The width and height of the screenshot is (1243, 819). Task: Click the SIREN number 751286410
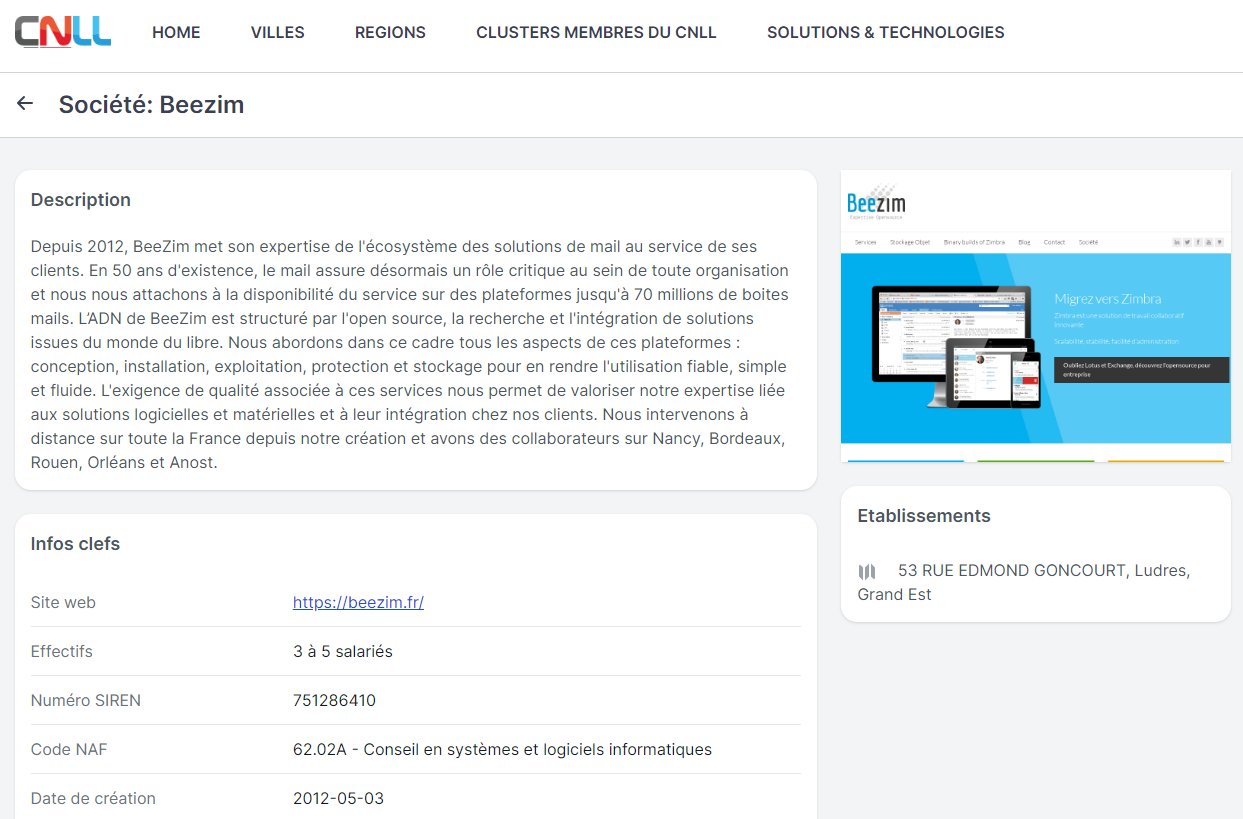click(334, 700)
